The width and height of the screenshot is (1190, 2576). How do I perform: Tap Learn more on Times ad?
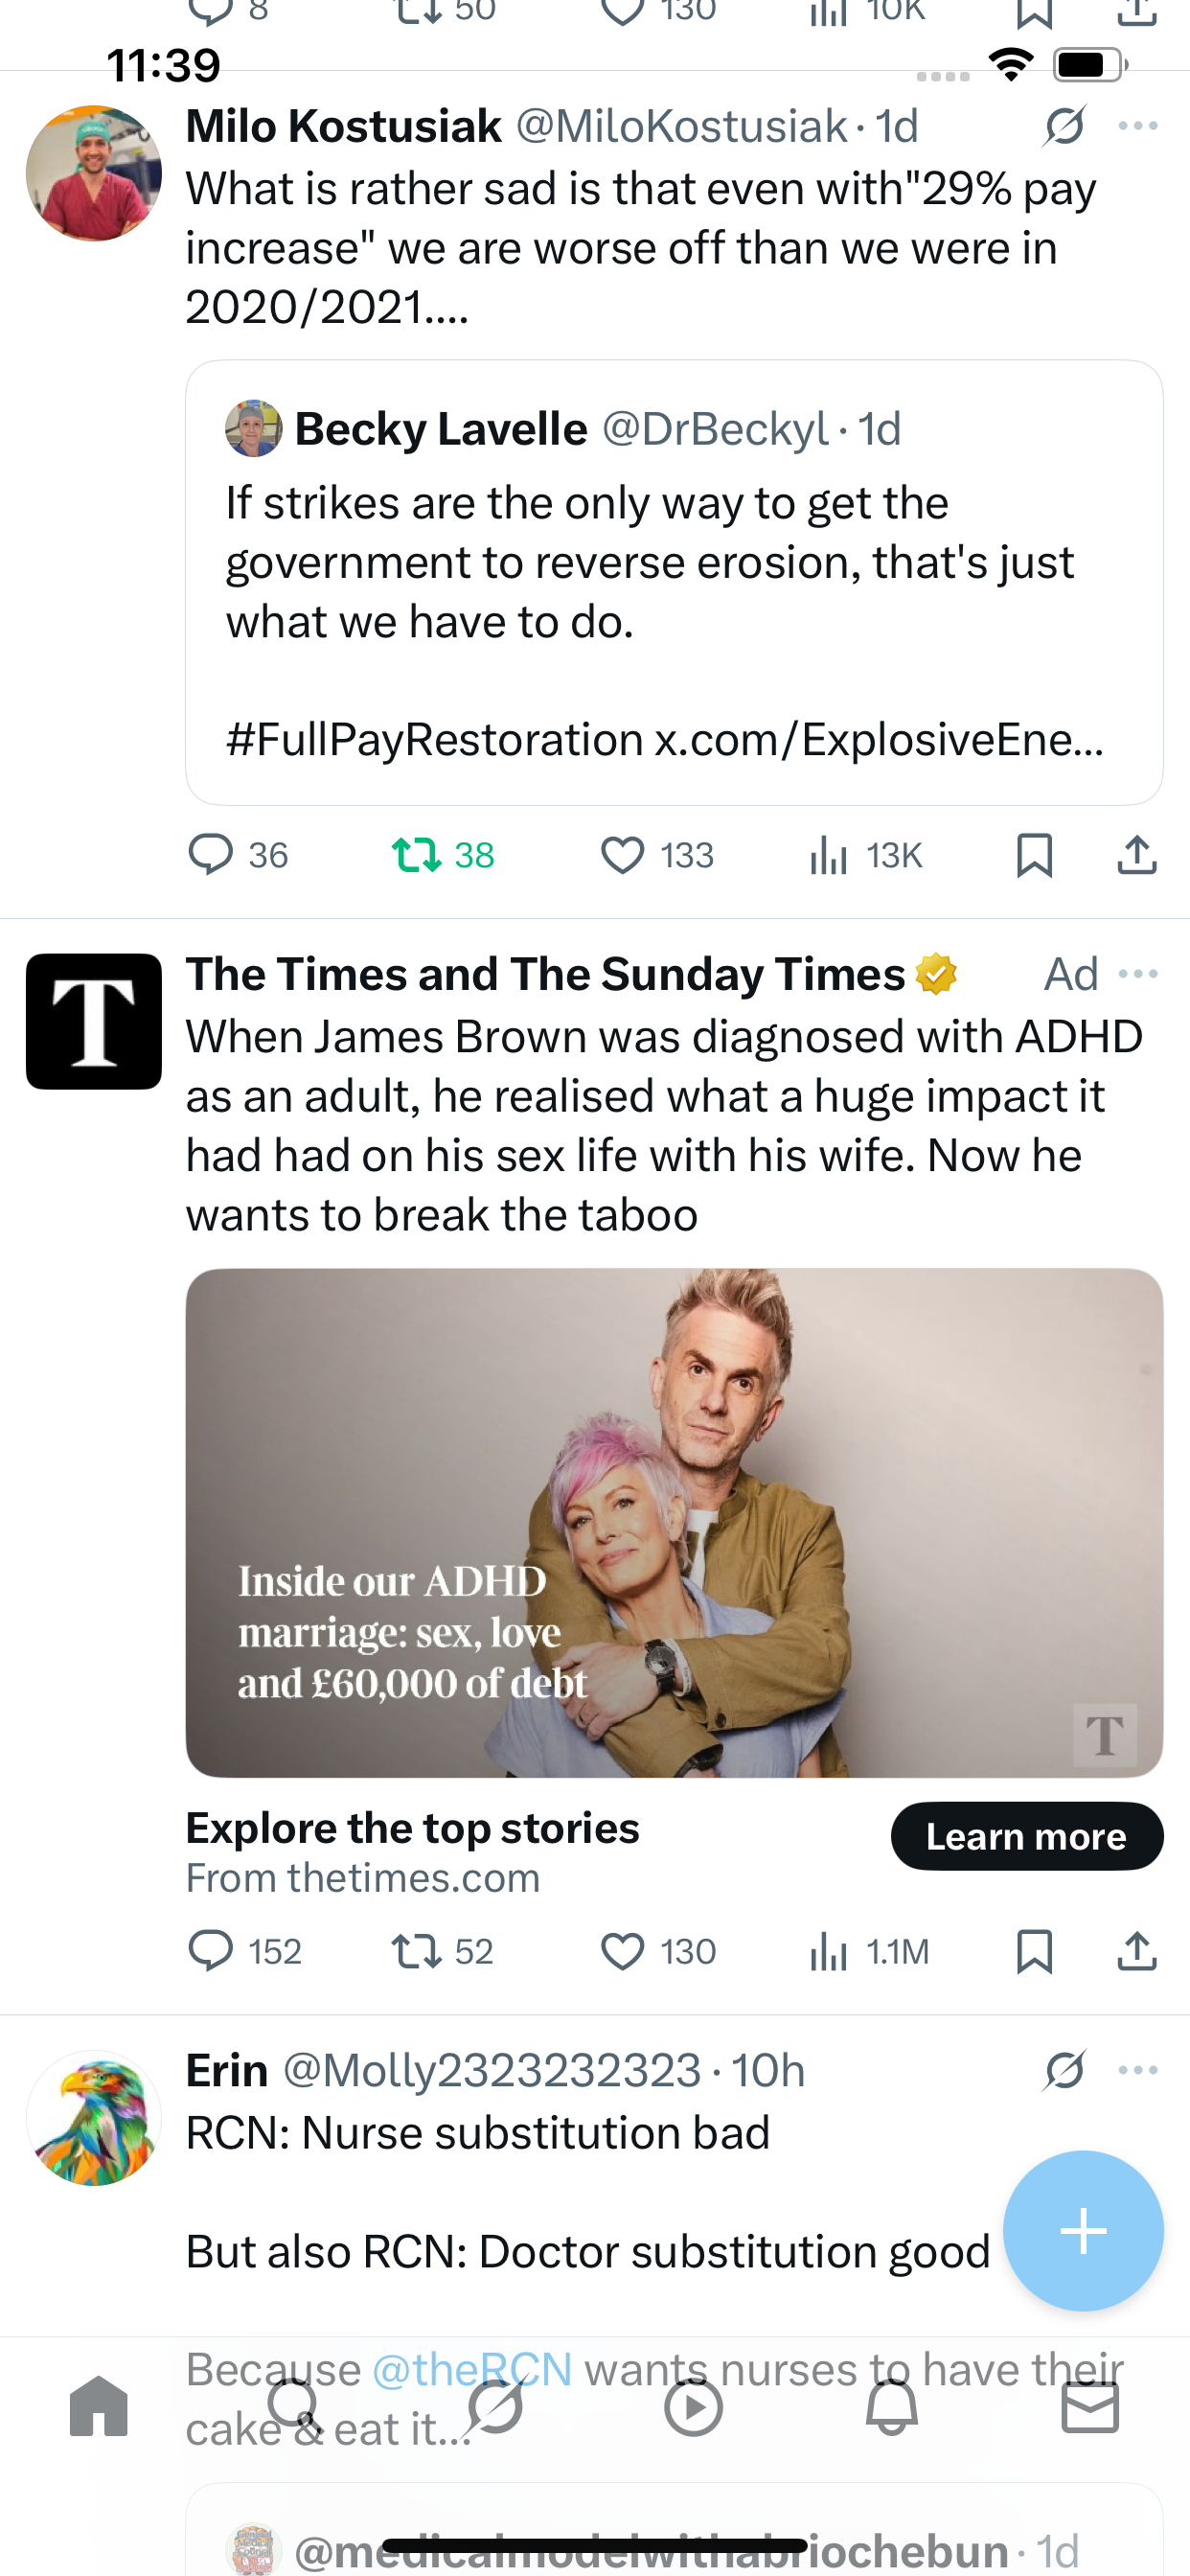coord(1026,1836)
